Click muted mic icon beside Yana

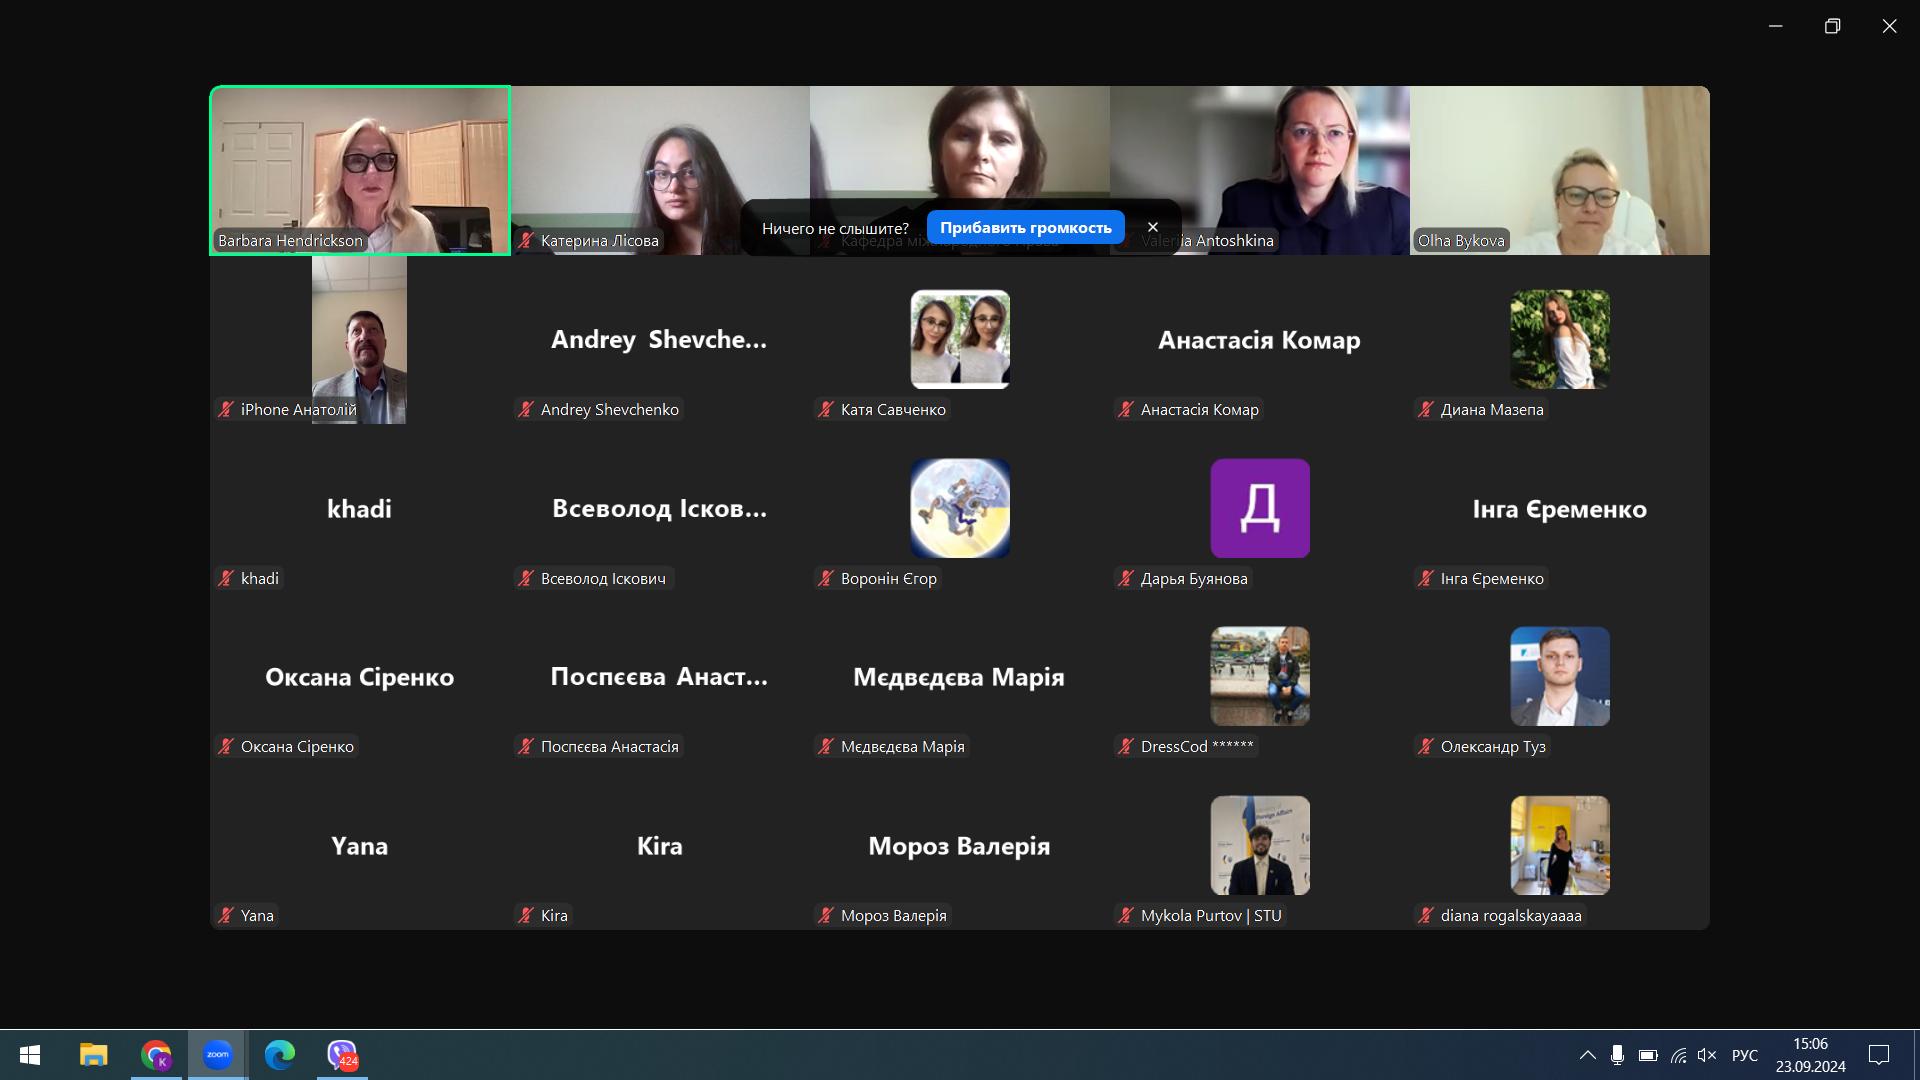point(226,916)
